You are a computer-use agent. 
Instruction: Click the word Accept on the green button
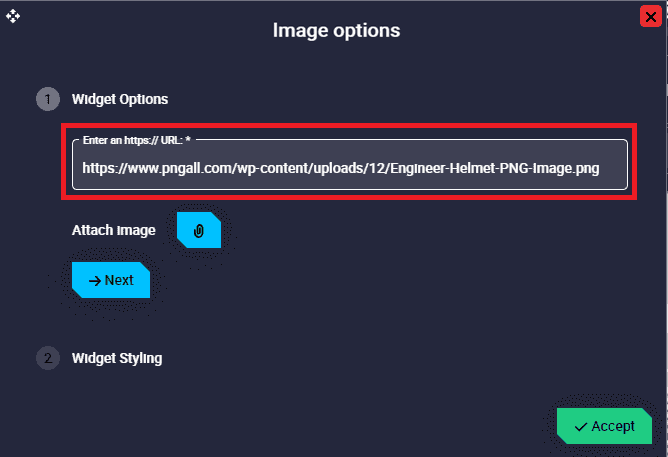point(613,426)
